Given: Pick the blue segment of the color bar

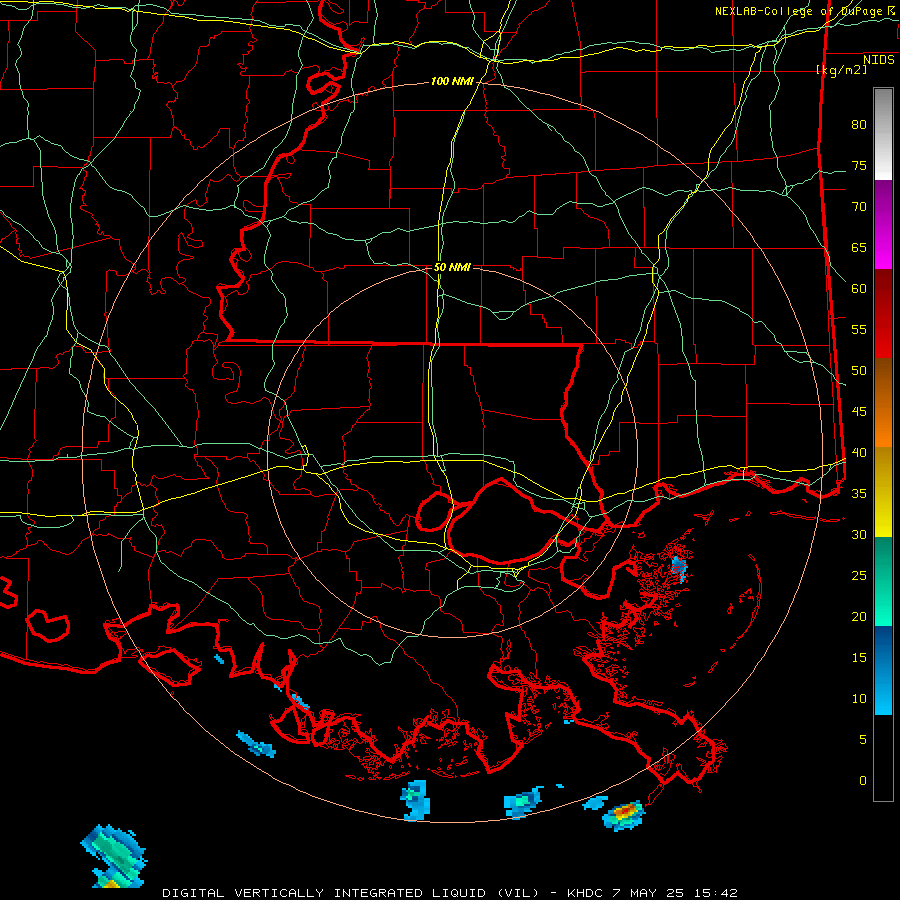Looking at the screenshot, I should tap(883, 670).
